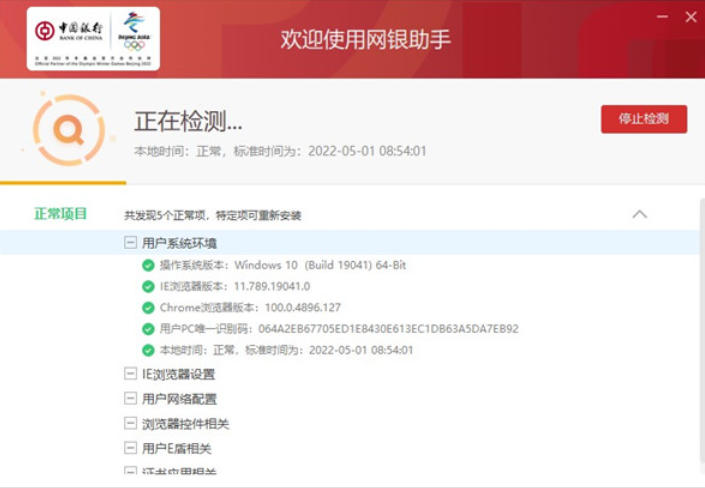Image resolution: width=705 pixels, height=488 pixels.
Task: Click the orange detection progress bar
Action: (63, 183)
